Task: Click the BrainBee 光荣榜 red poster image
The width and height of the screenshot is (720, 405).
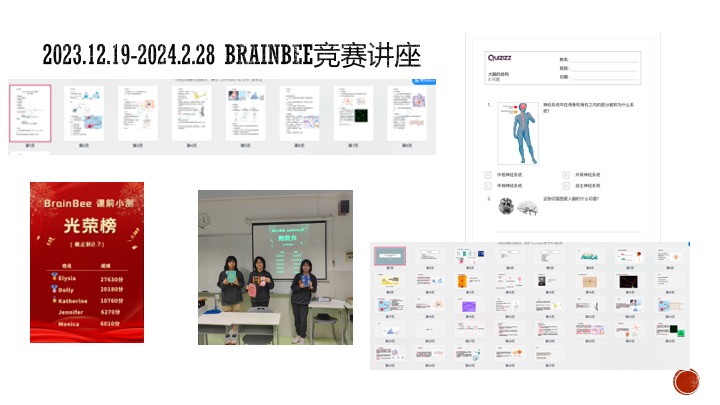Action: 86,261
